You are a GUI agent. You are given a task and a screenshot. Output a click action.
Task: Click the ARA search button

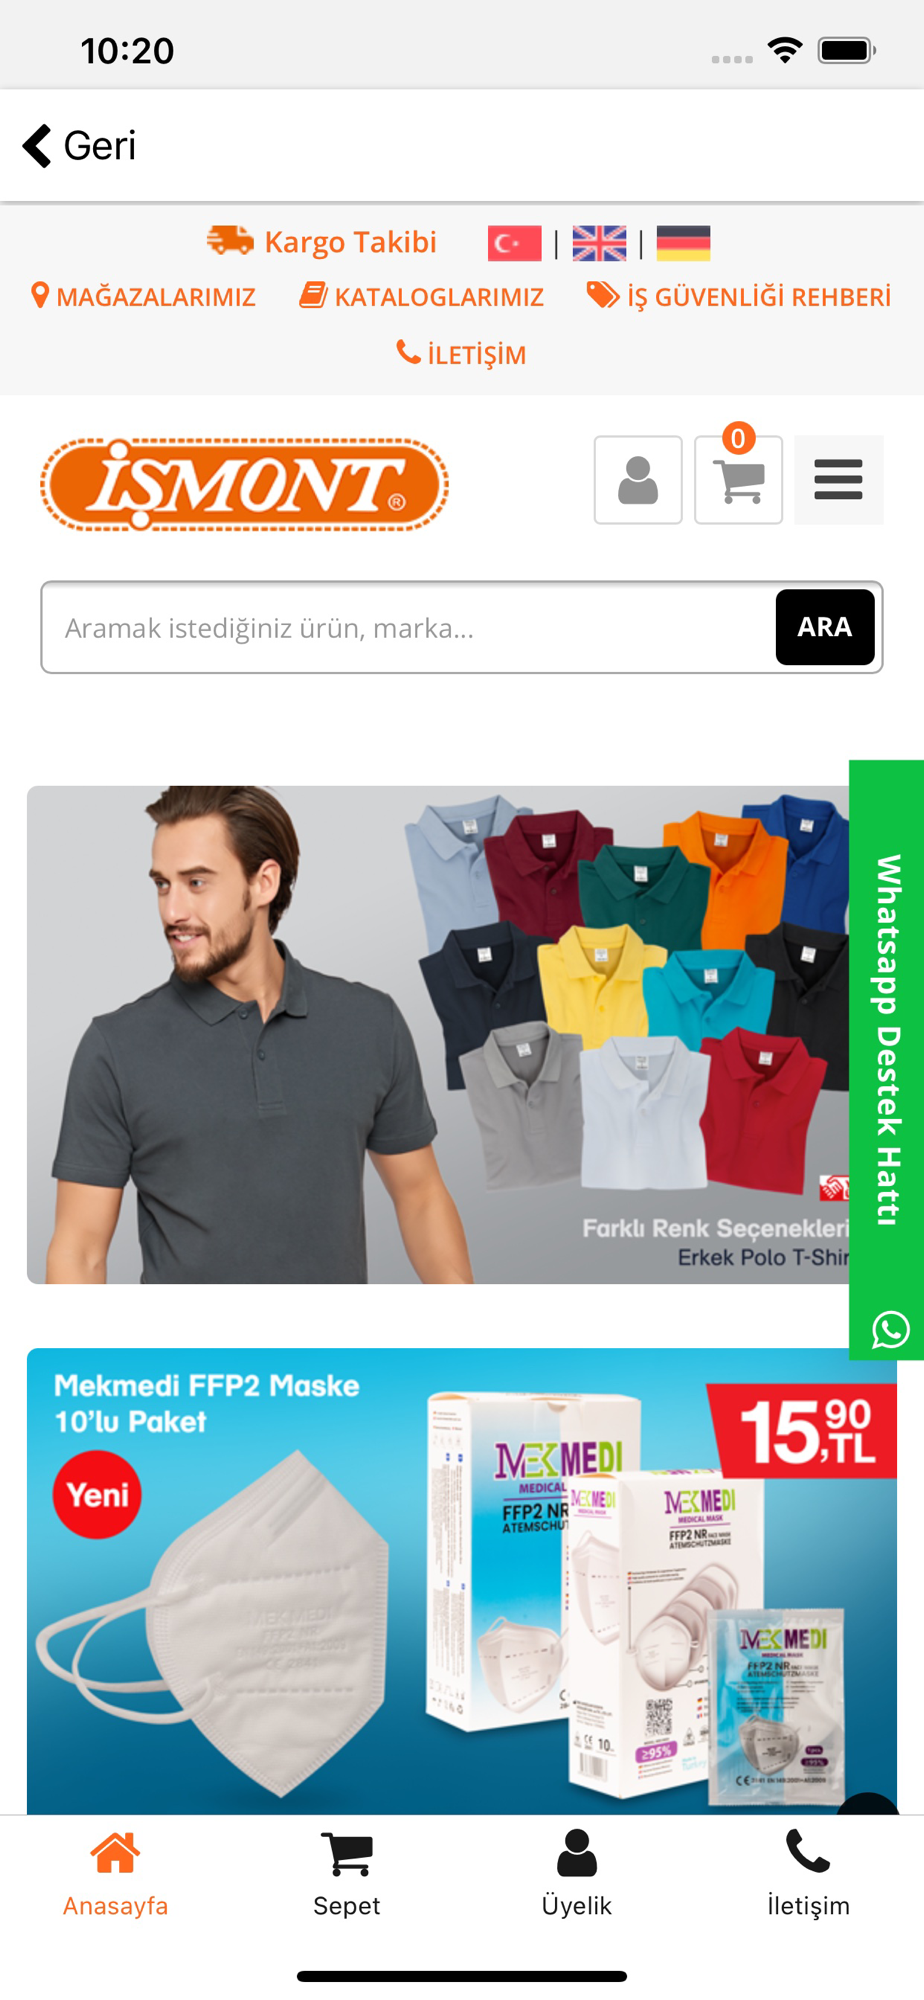[825, 627]
